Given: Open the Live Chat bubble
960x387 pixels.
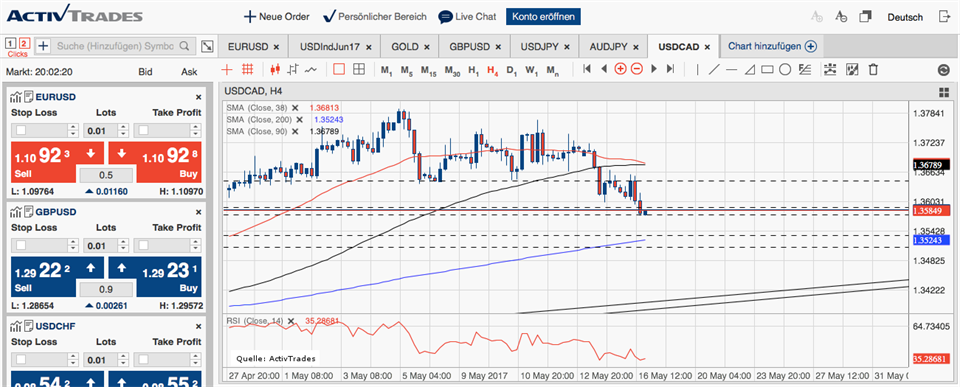Looking at the screenshot, I should click(x=467, y=17).
